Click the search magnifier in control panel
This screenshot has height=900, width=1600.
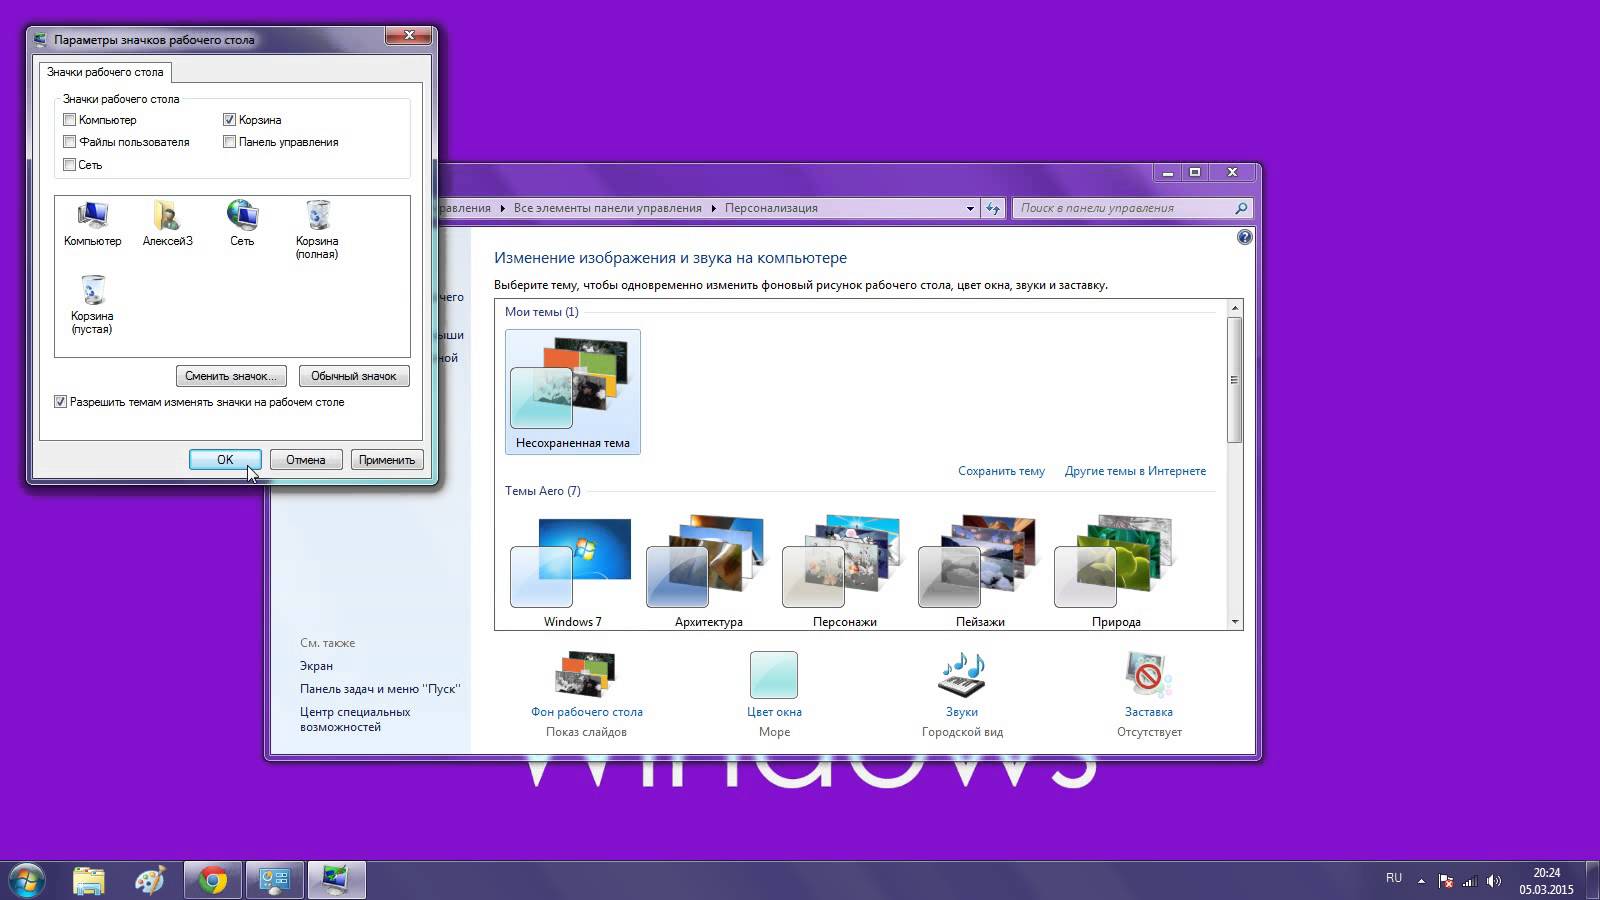pos(1241,208)
